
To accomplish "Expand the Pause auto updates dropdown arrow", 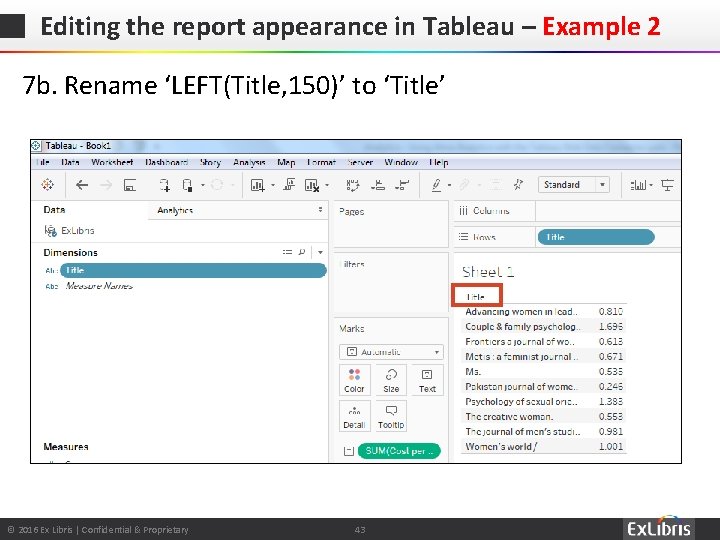I will pyautogui.click(x=202, y=185).
